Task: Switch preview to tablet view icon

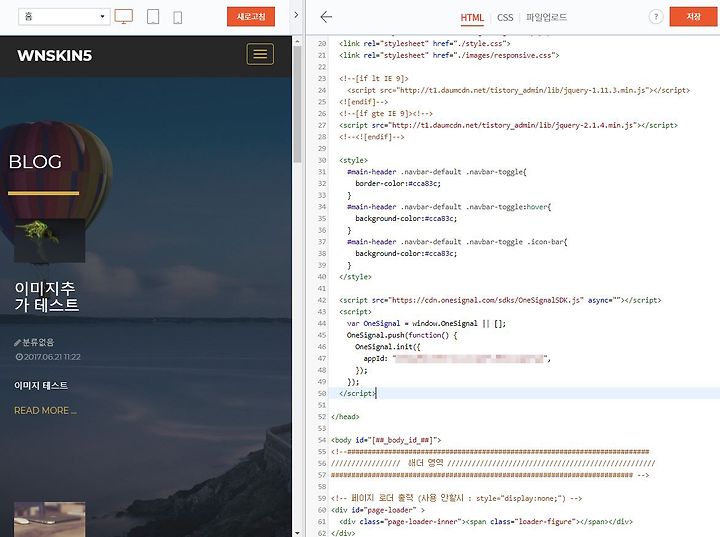Action: (153, 17)
